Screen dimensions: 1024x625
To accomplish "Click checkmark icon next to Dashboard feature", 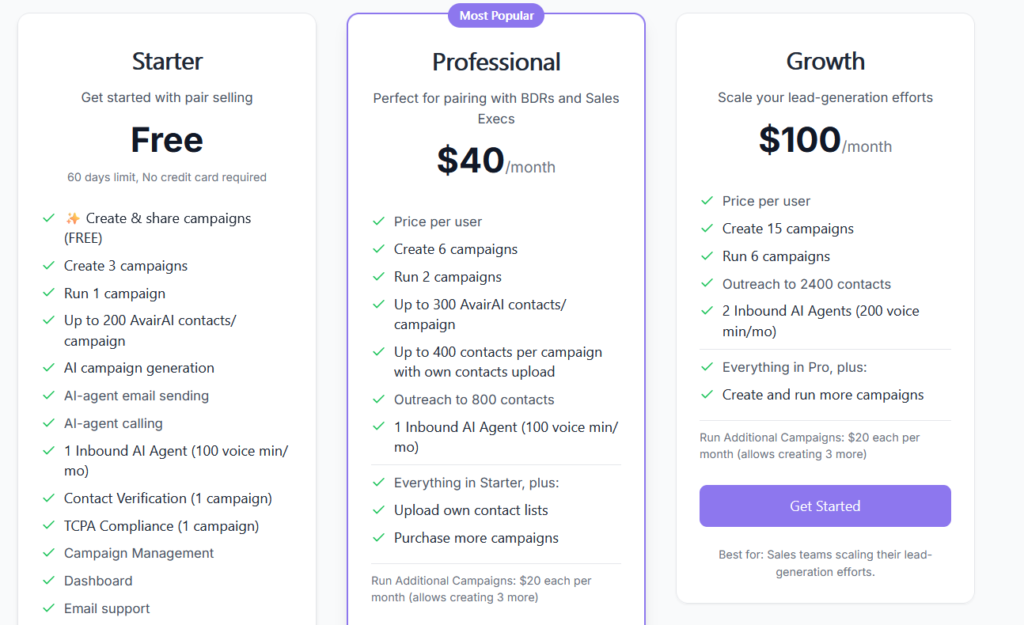I will pos(48,580).
